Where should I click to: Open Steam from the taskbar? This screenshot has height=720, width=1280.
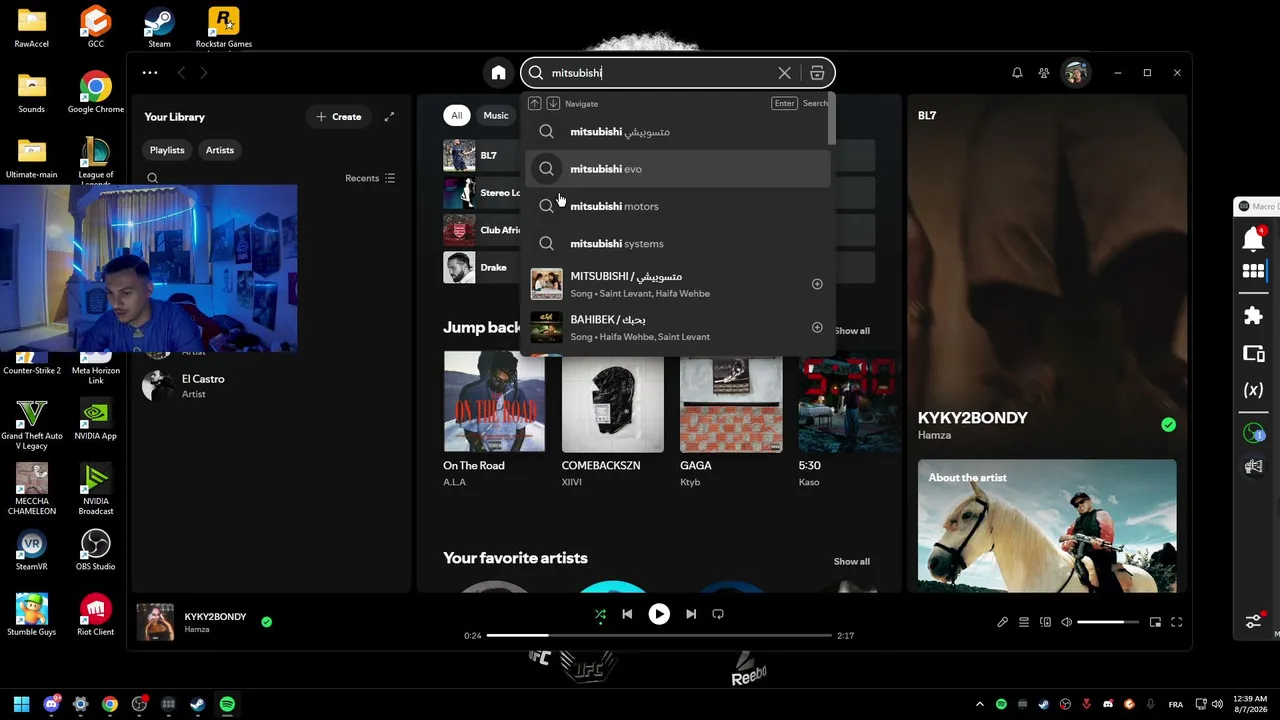pos(198,704)
